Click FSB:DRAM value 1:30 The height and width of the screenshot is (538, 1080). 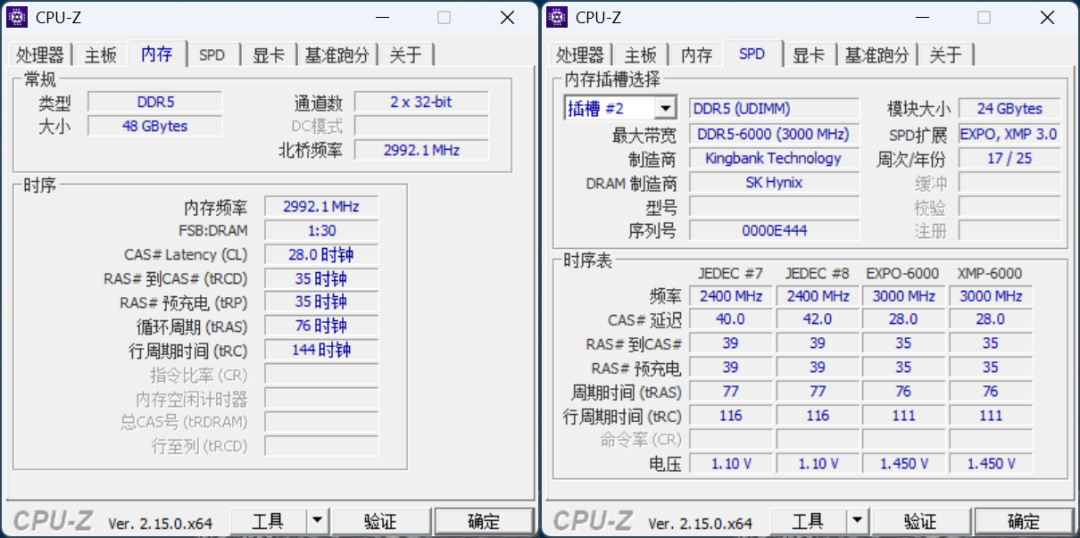click(321, 231)
